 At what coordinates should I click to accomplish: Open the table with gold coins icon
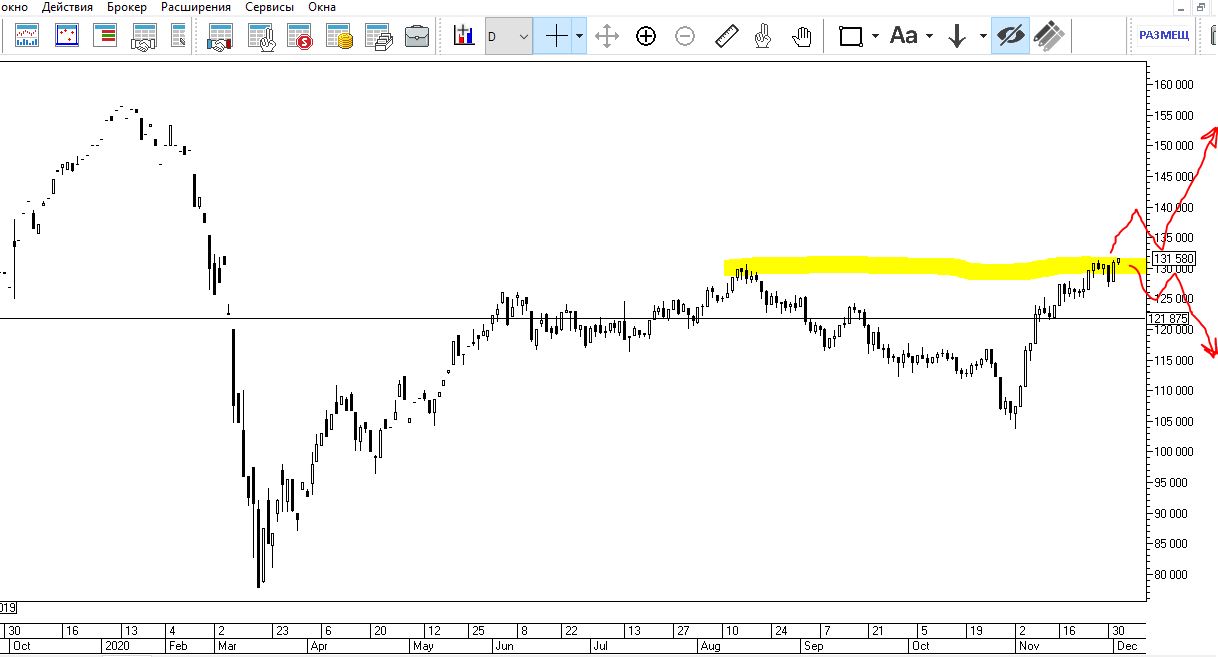point(340,37)
